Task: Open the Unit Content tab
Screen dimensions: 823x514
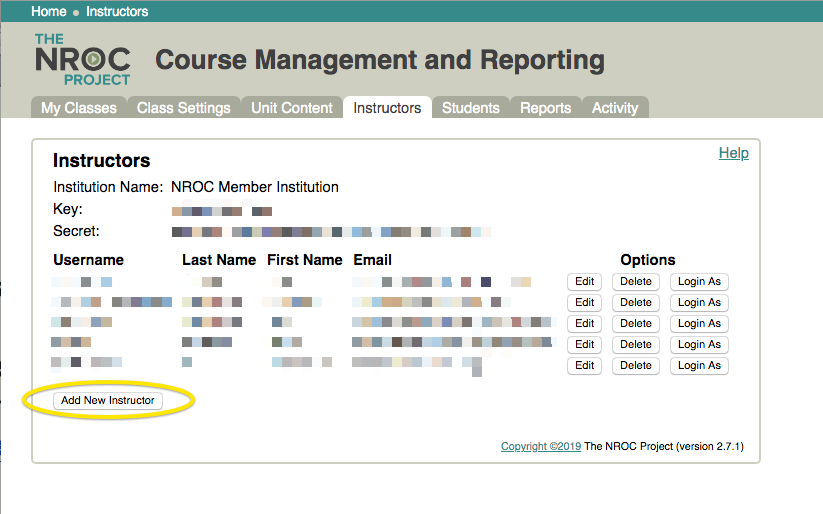Action: (292, 108)
